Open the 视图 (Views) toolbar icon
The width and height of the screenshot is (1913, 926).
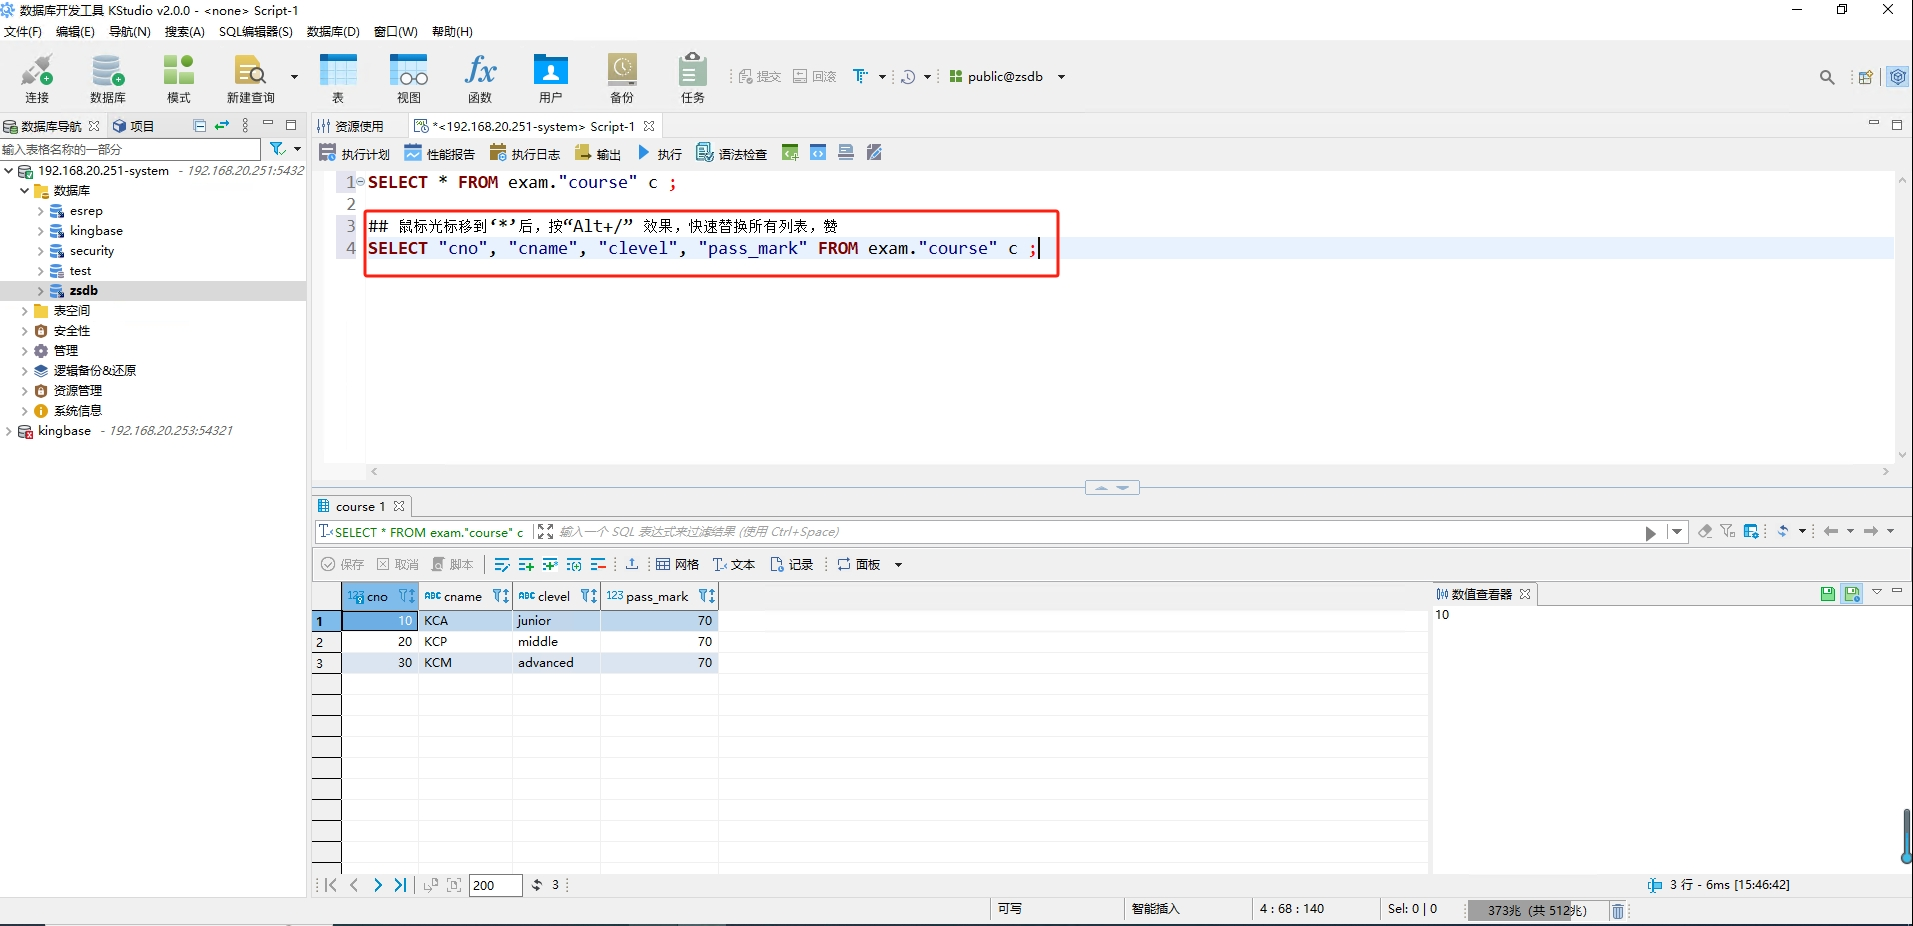[408, 77]
